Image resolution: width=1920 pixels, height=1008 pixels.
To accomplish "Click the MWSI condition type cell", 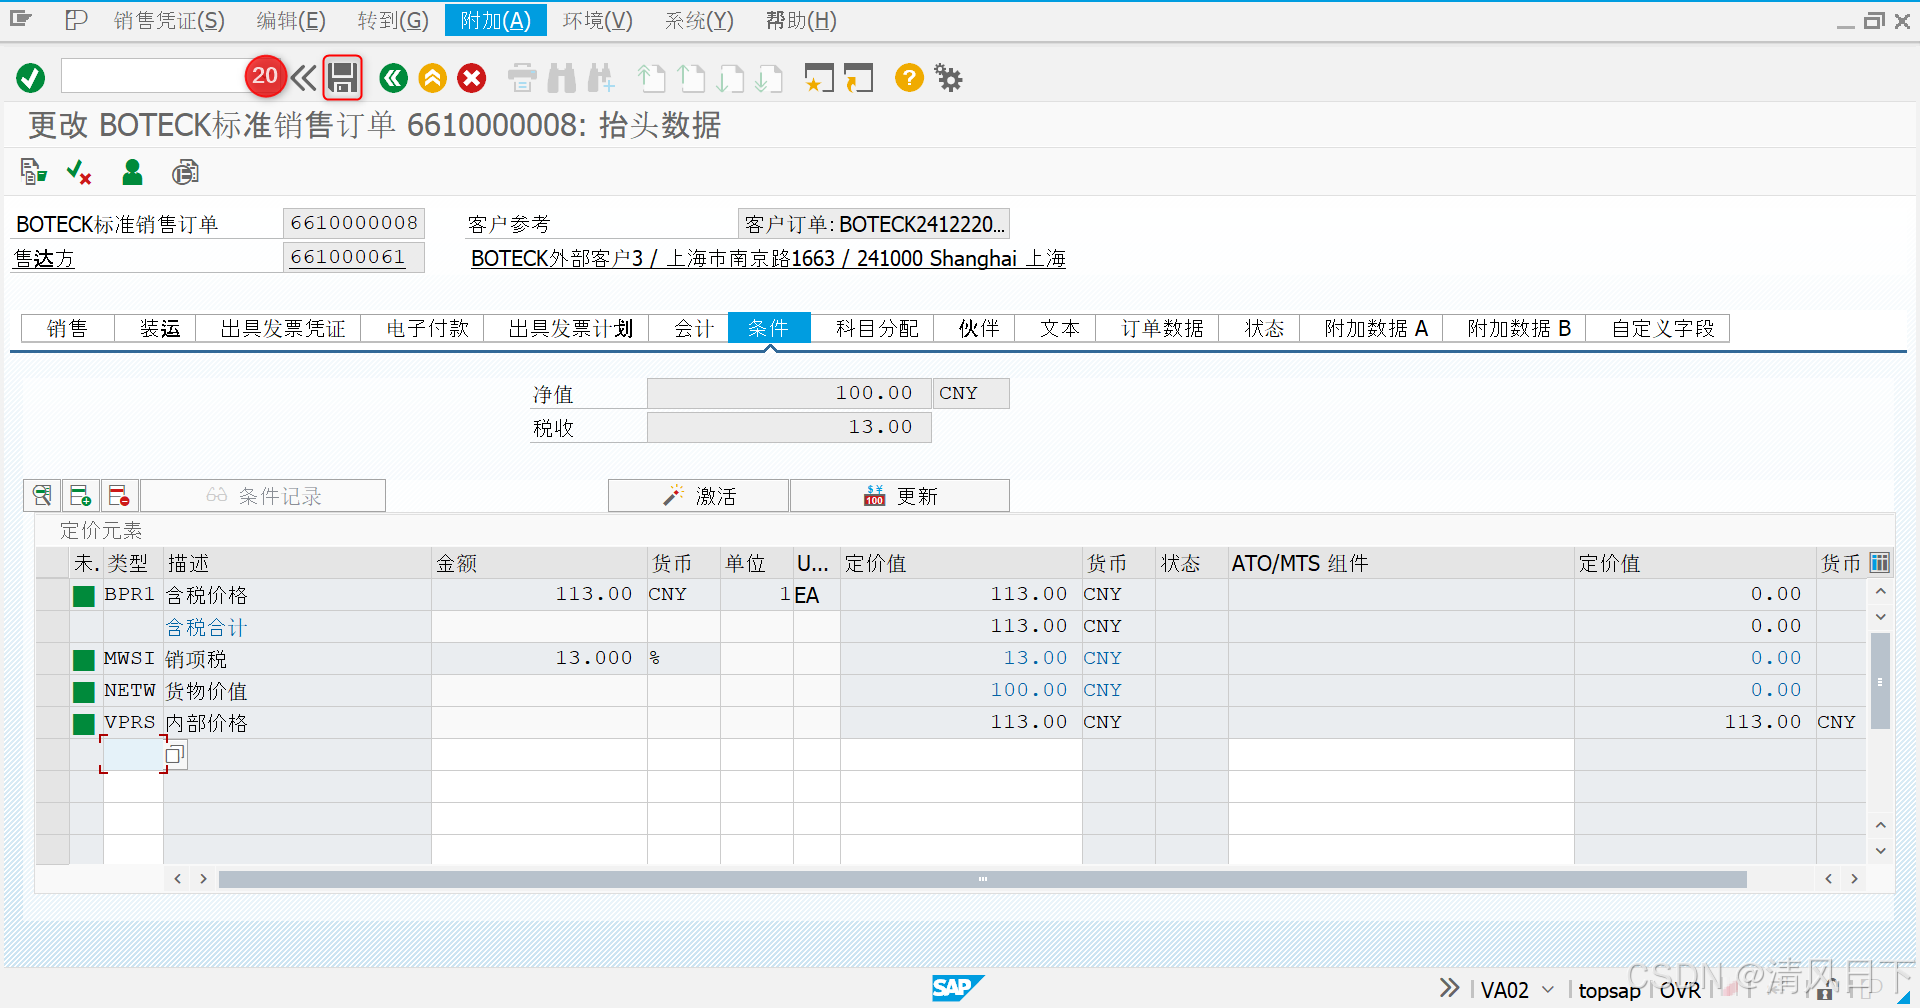I will click(132, 658).
